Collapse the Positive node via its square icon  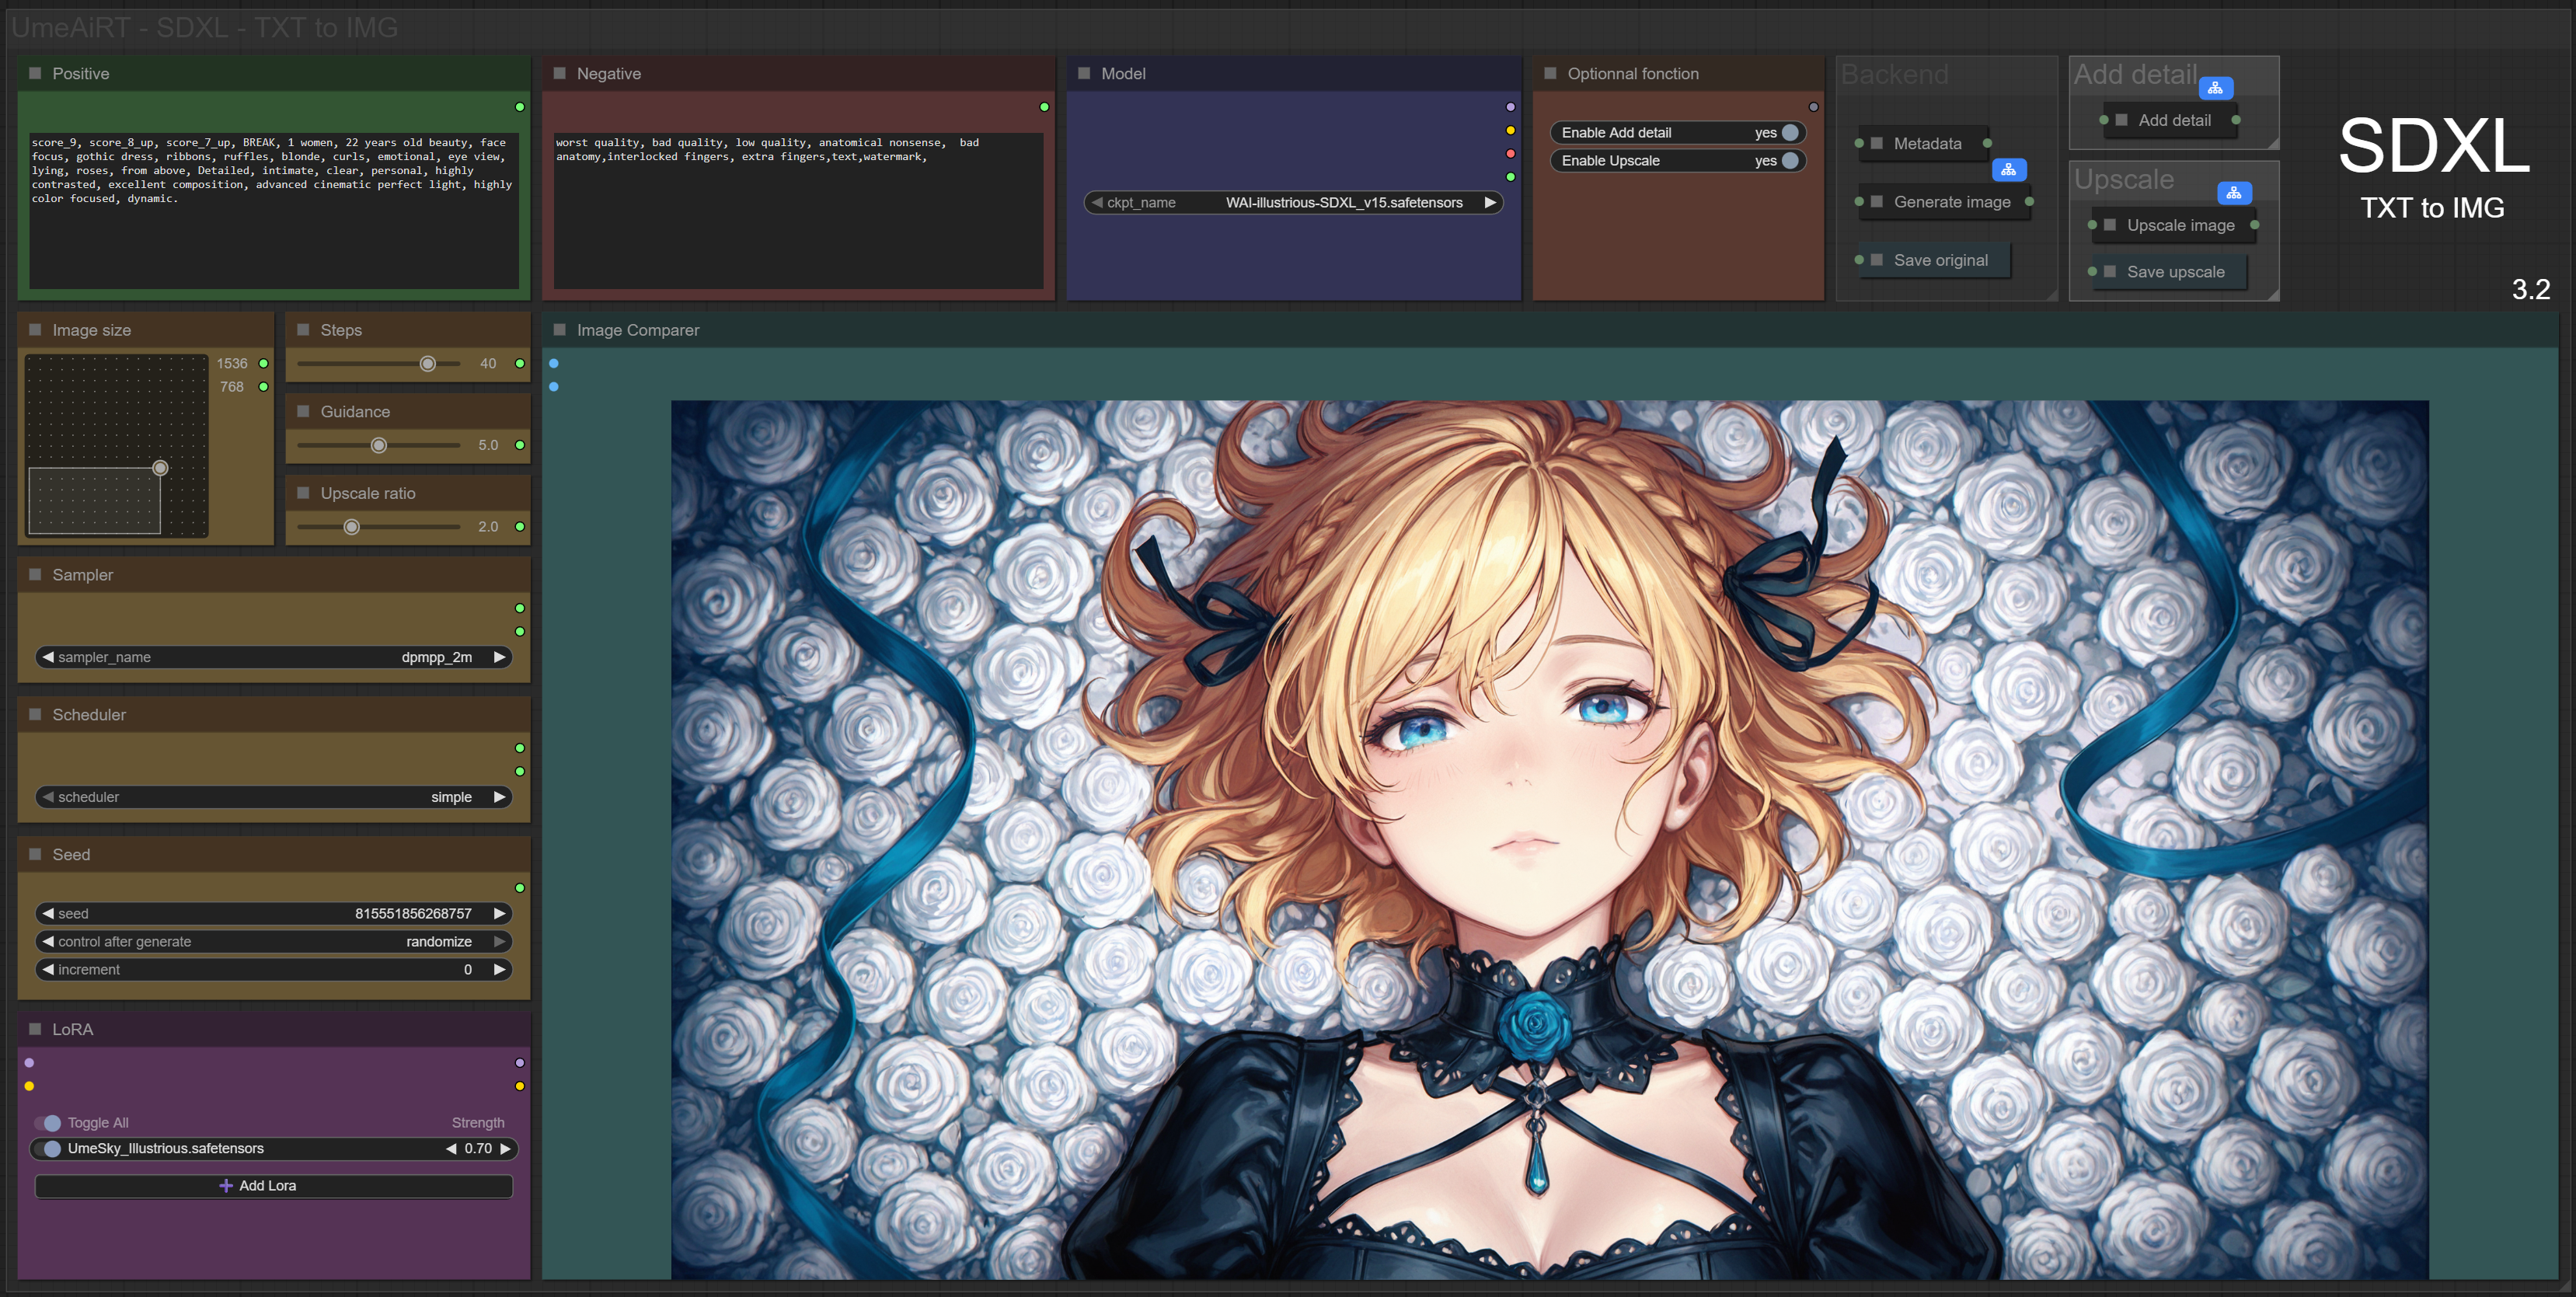coord(35,73)
